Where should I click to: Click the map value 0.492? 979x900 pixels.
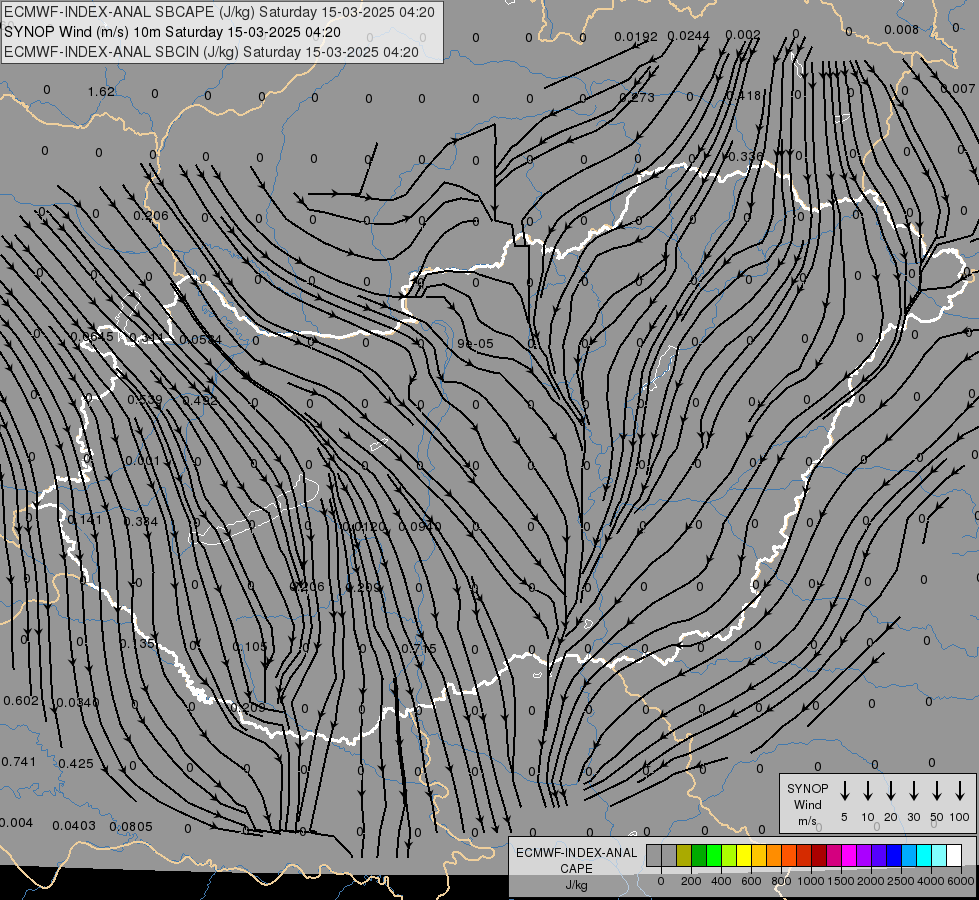click(200, 400)
